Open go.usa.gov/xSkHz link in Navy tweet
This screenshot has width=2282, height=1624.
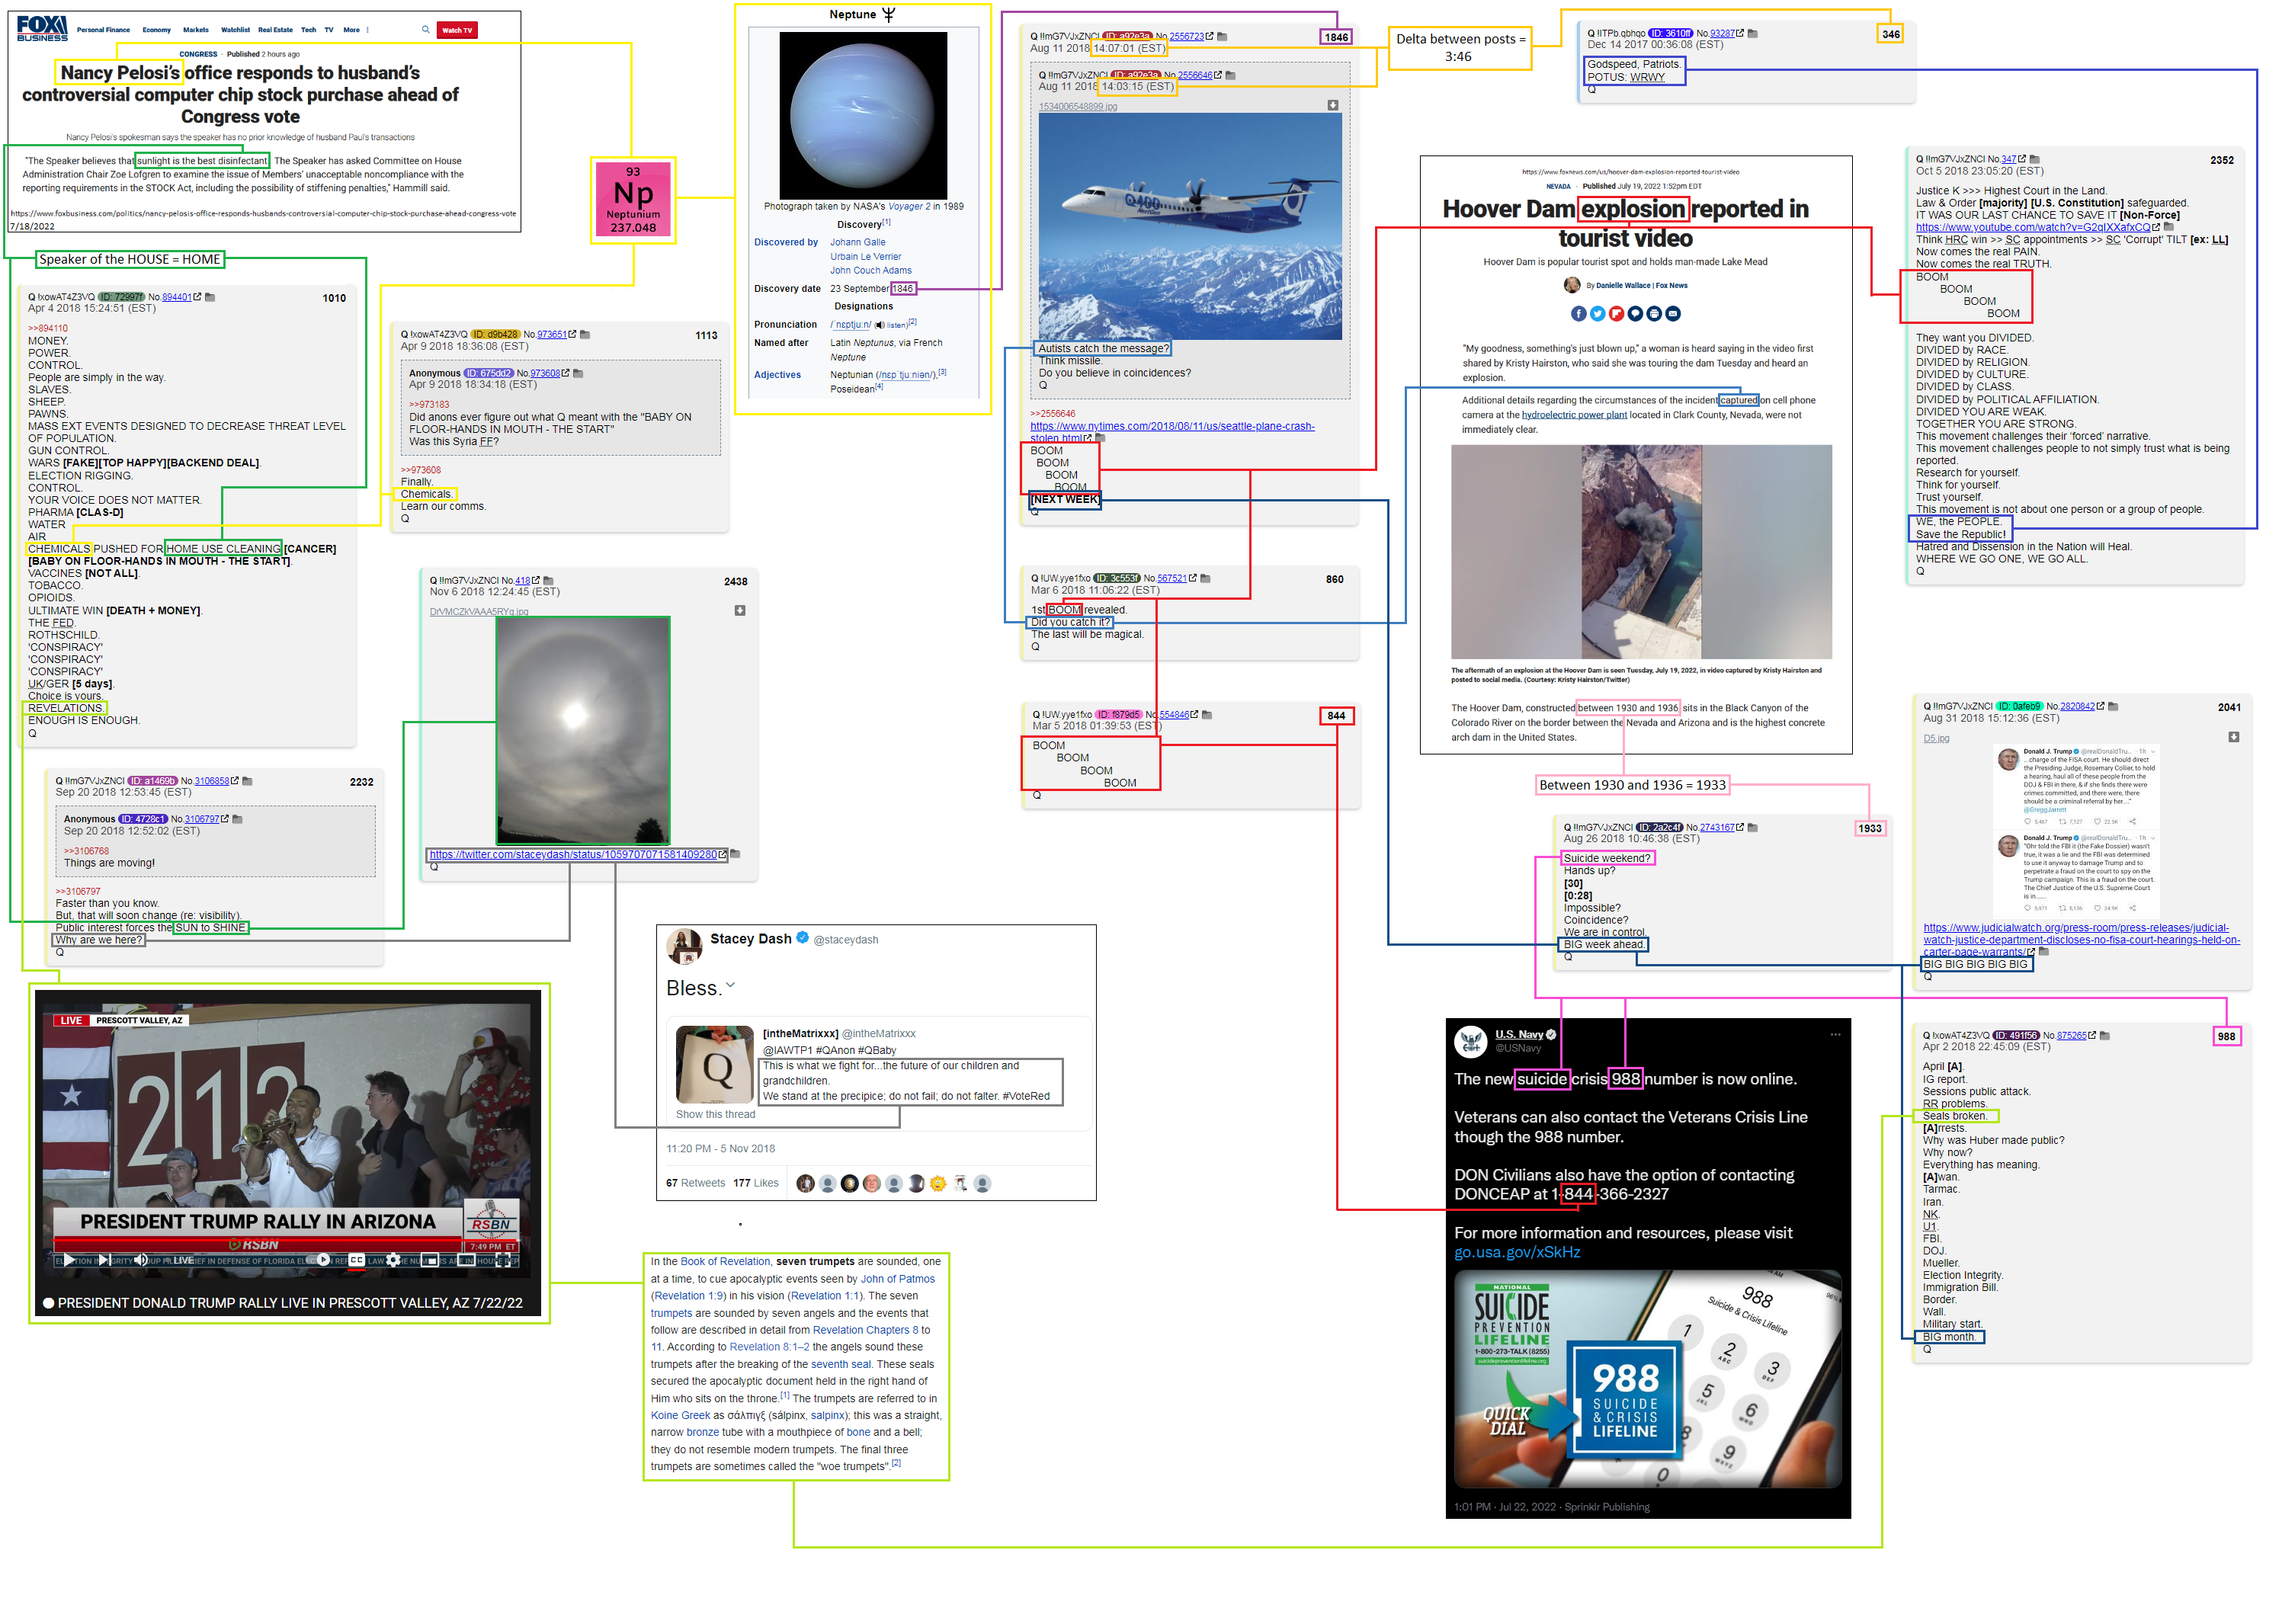click(x=1517, y=1252)
